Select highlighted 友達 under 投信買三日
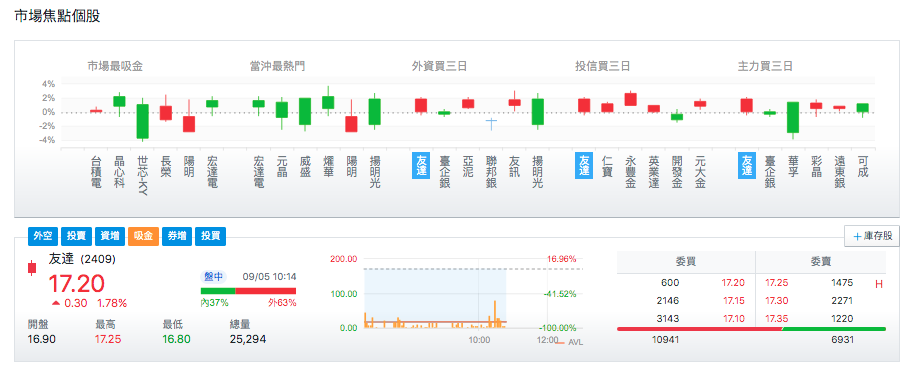This screenshot has height=371, width=916. (584, 166)
